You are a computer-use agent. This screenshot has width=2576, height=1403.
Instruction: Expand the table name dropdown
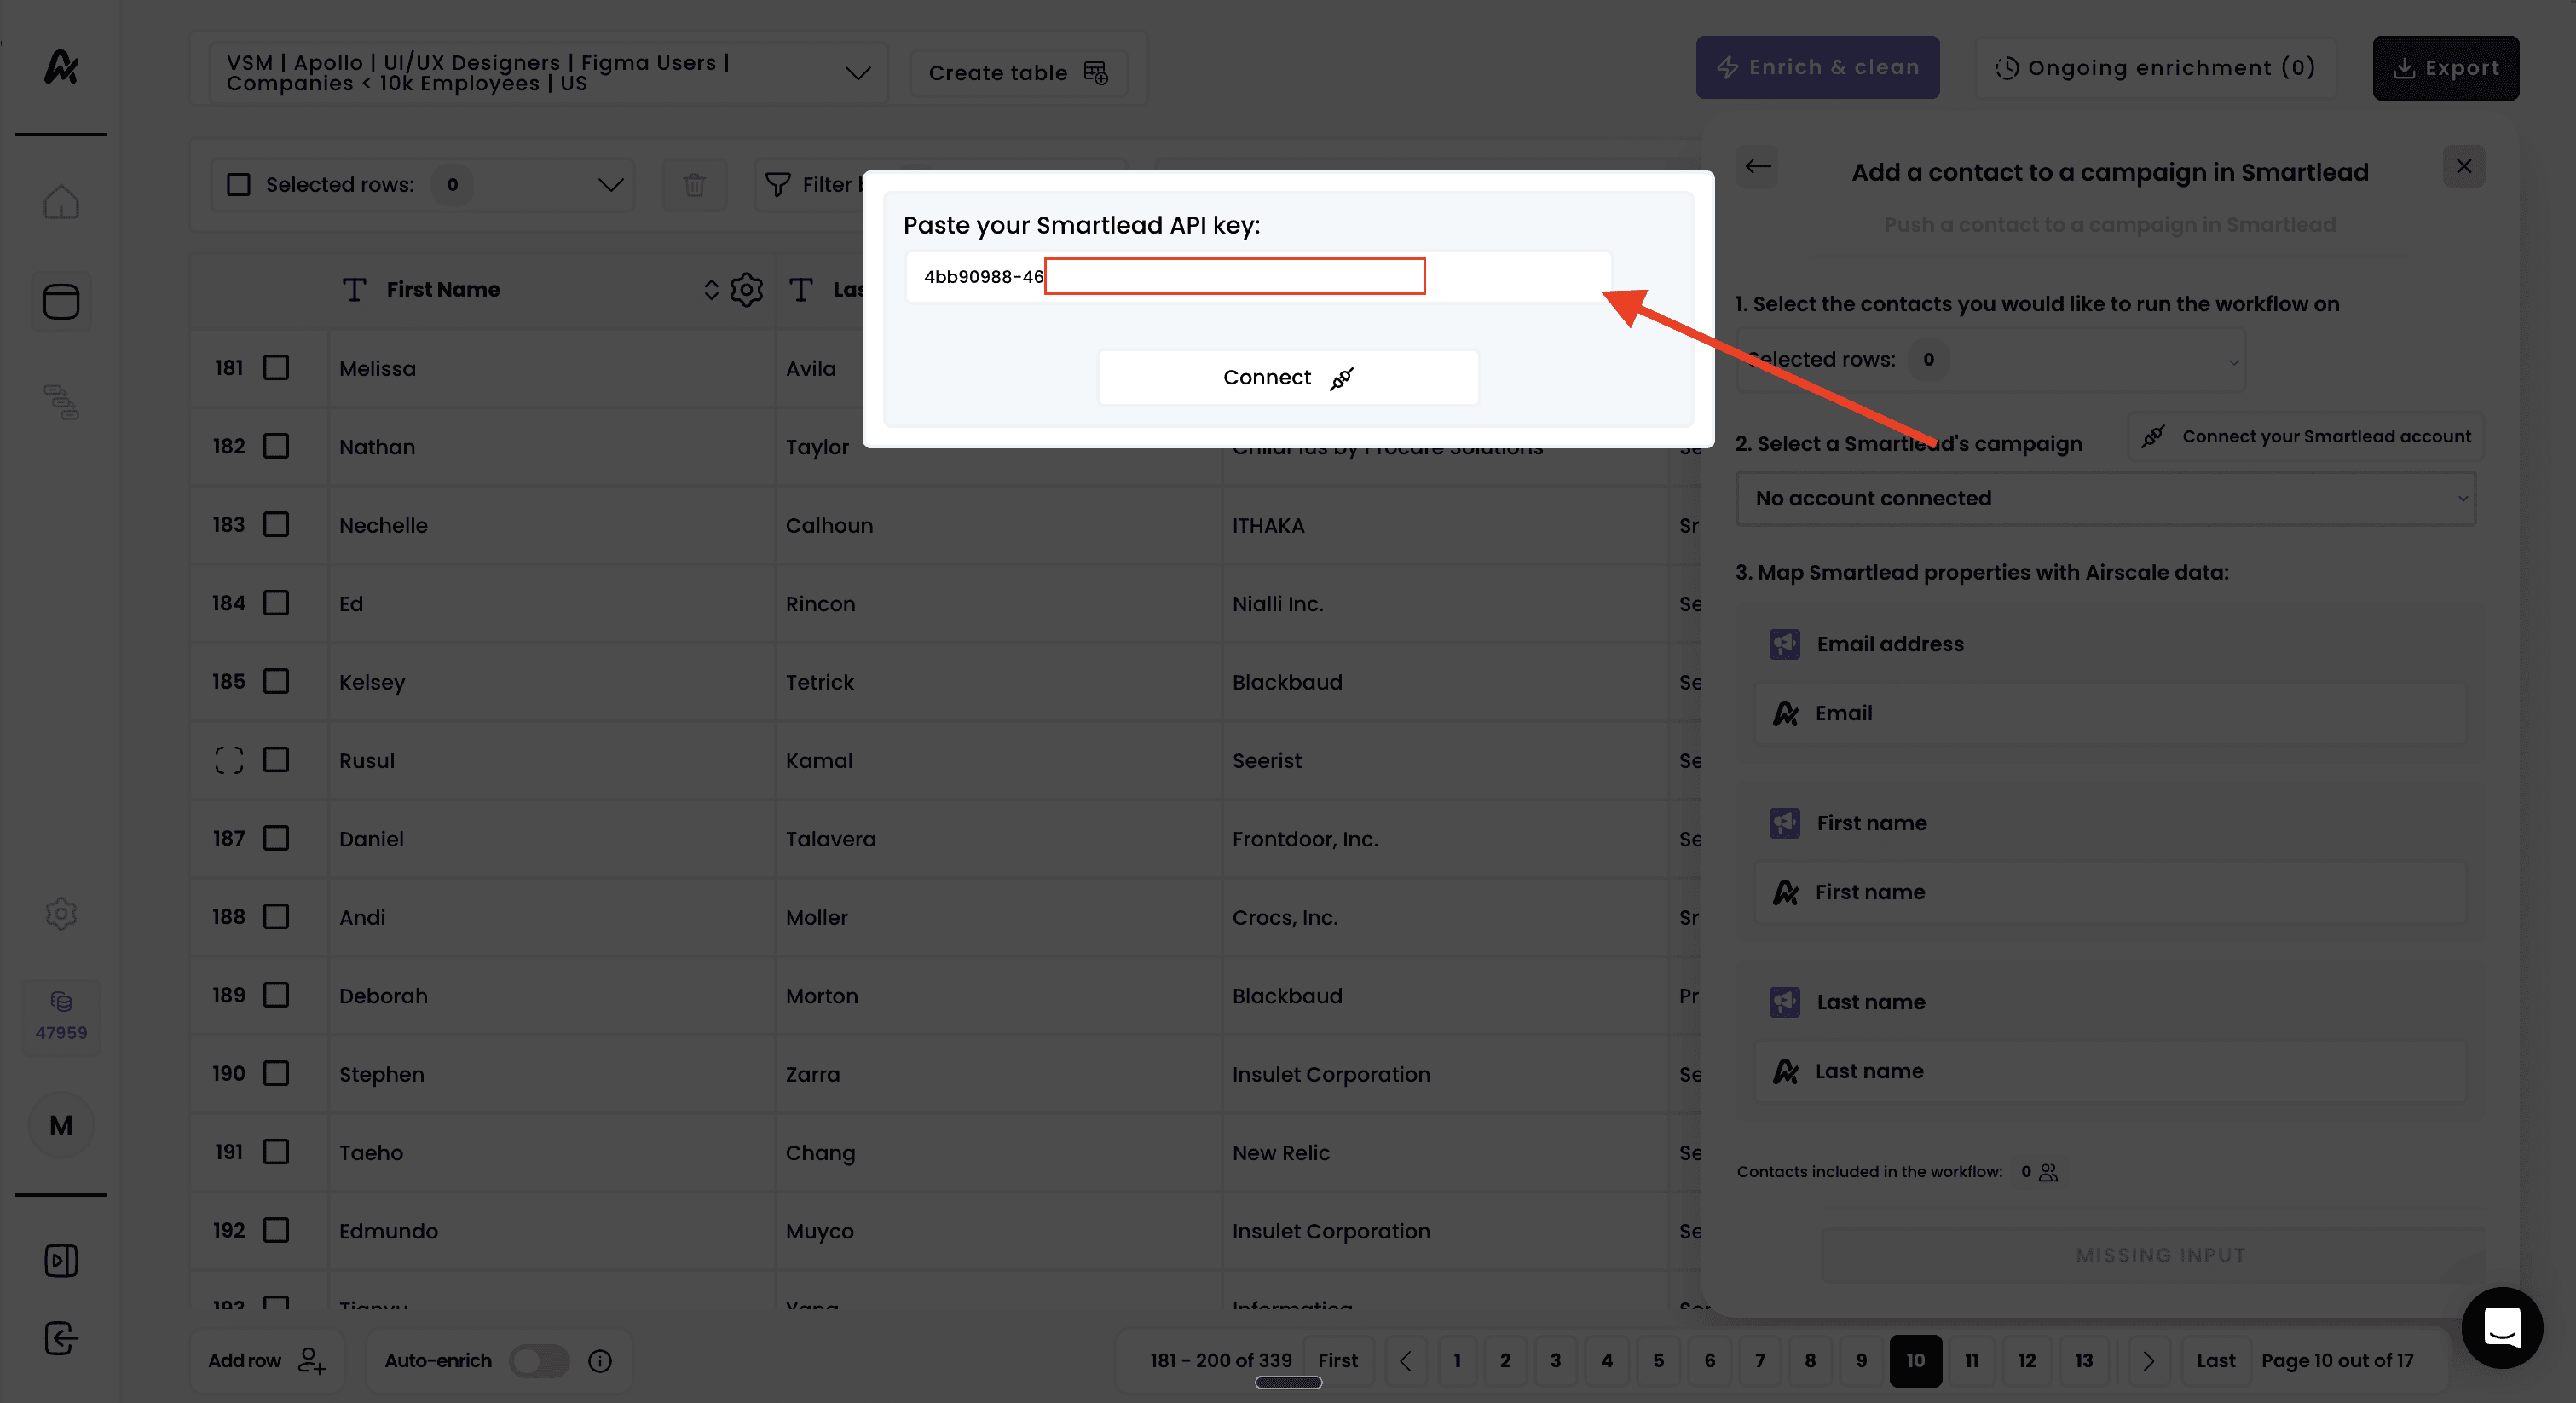857,73
